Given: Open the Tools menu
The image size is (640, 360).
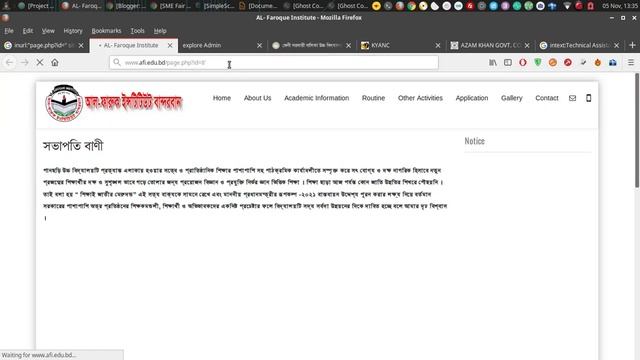Looking at the screenshot, I should (x=138, y=31).
